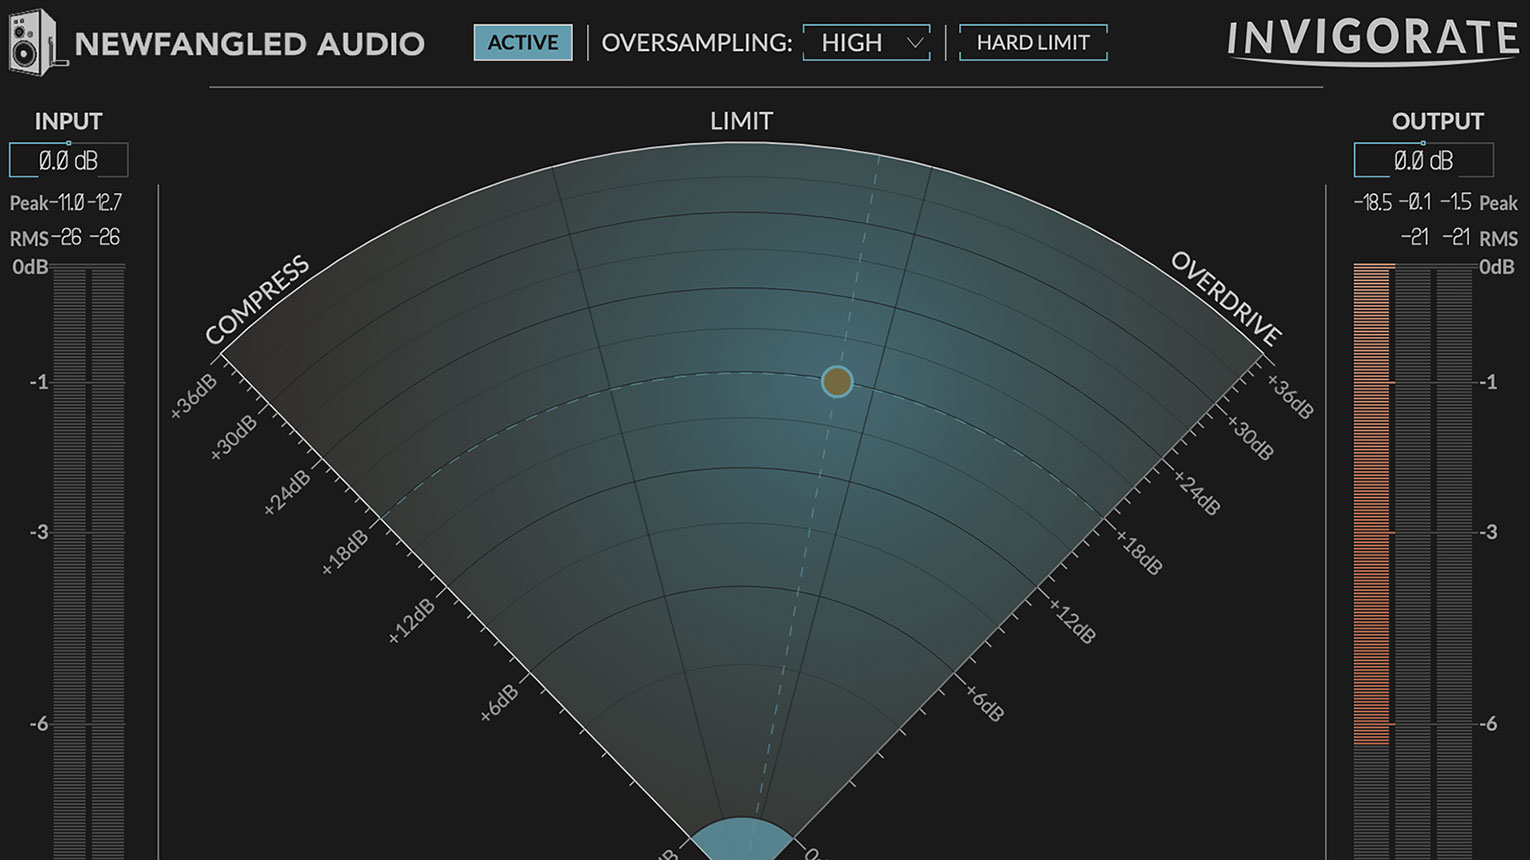Image resolution: width=1530 pixels, height=860 pixels.
Task: Click the +6dB mark on Overdrive scale
Action: [x=984, y=703]
